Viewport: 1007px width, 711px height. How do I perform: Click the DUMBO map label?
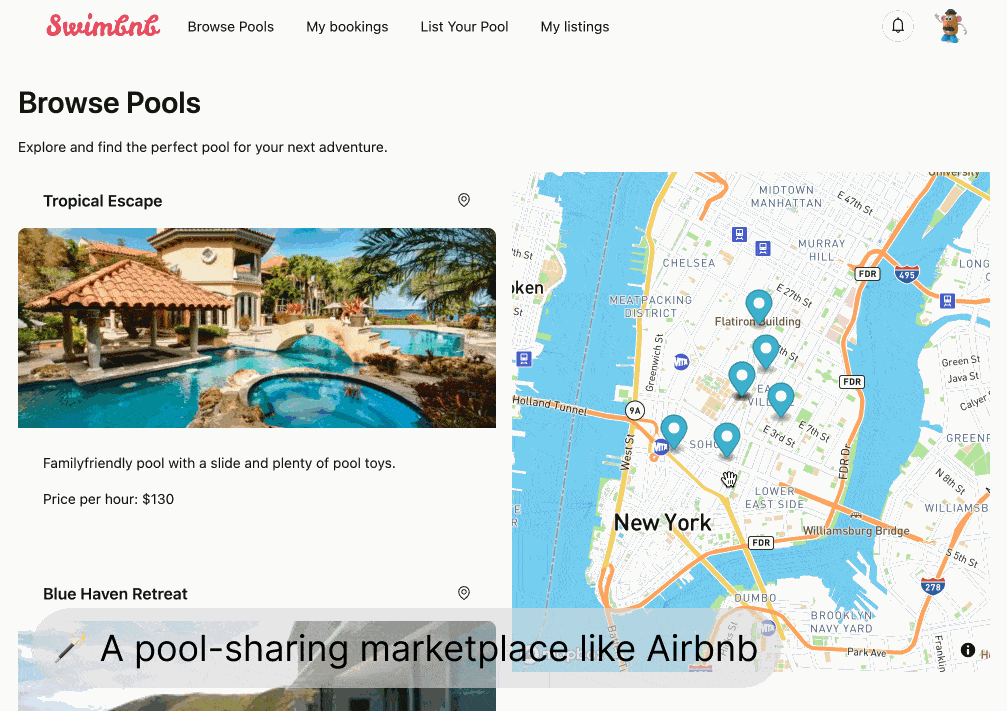755,598
